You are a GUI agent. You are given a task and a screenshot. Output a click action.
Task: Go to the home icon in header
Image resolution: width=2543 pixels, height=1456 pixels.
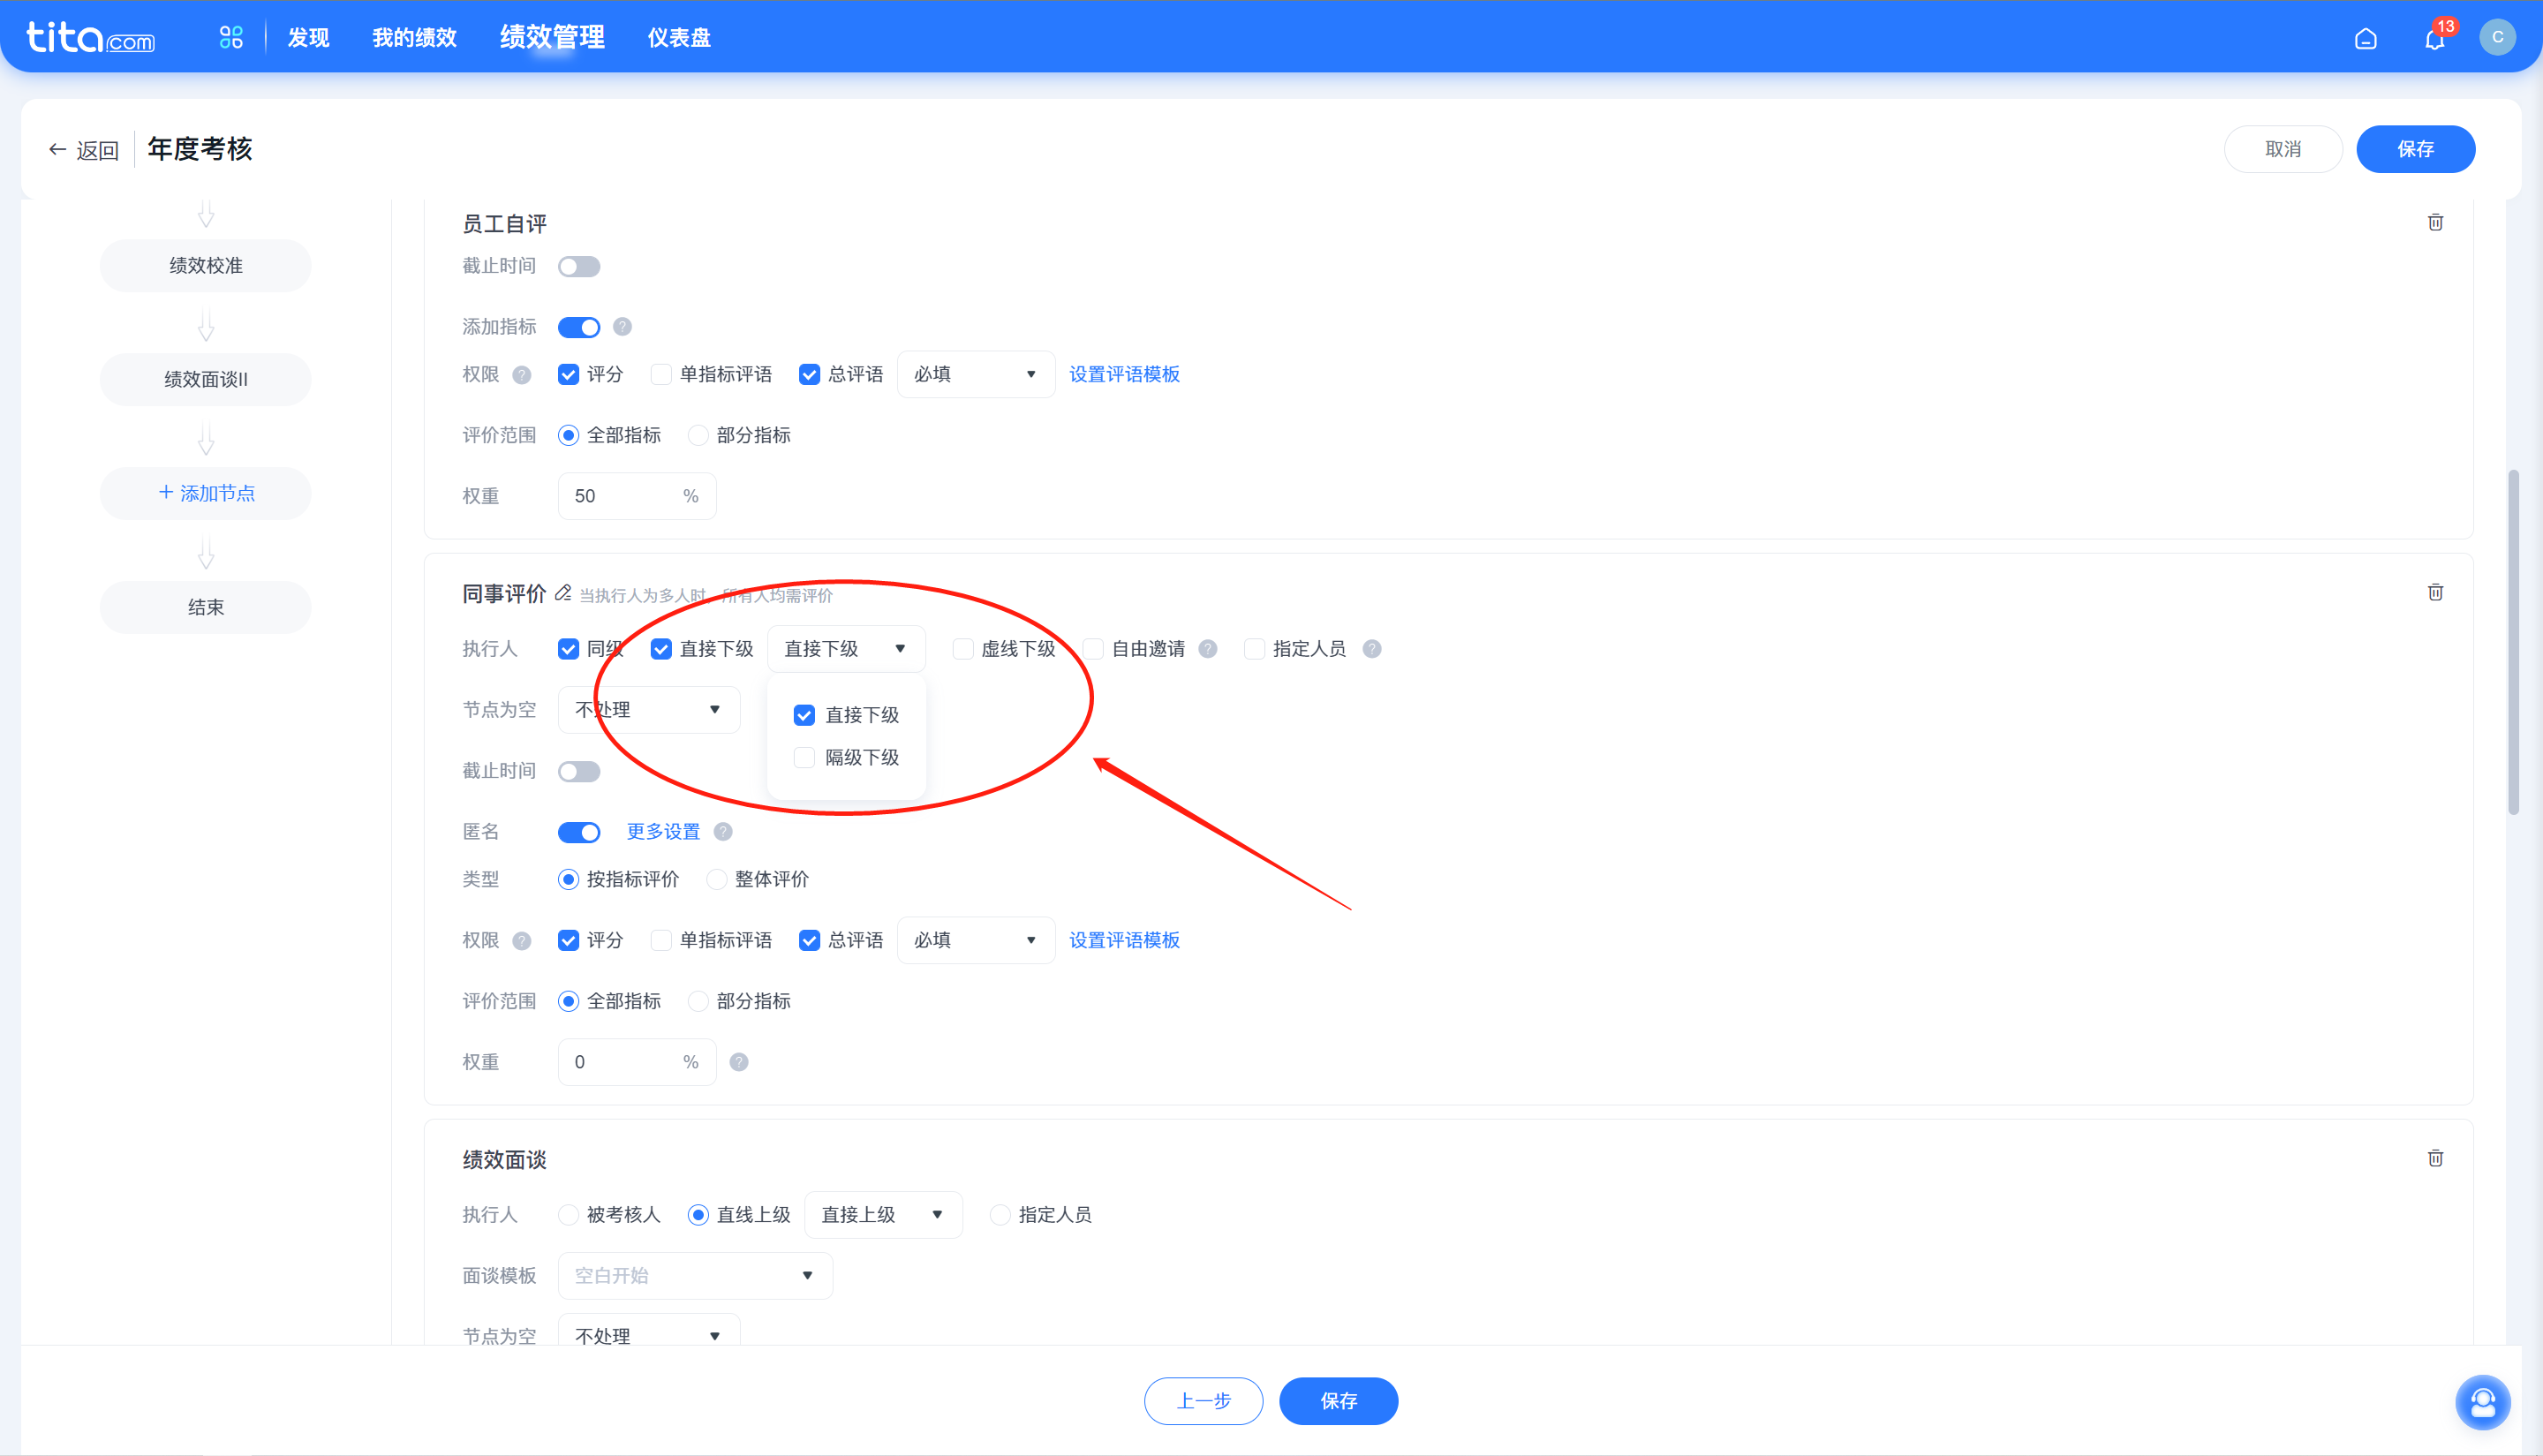pyautogui.click(x=2365, y=38)
